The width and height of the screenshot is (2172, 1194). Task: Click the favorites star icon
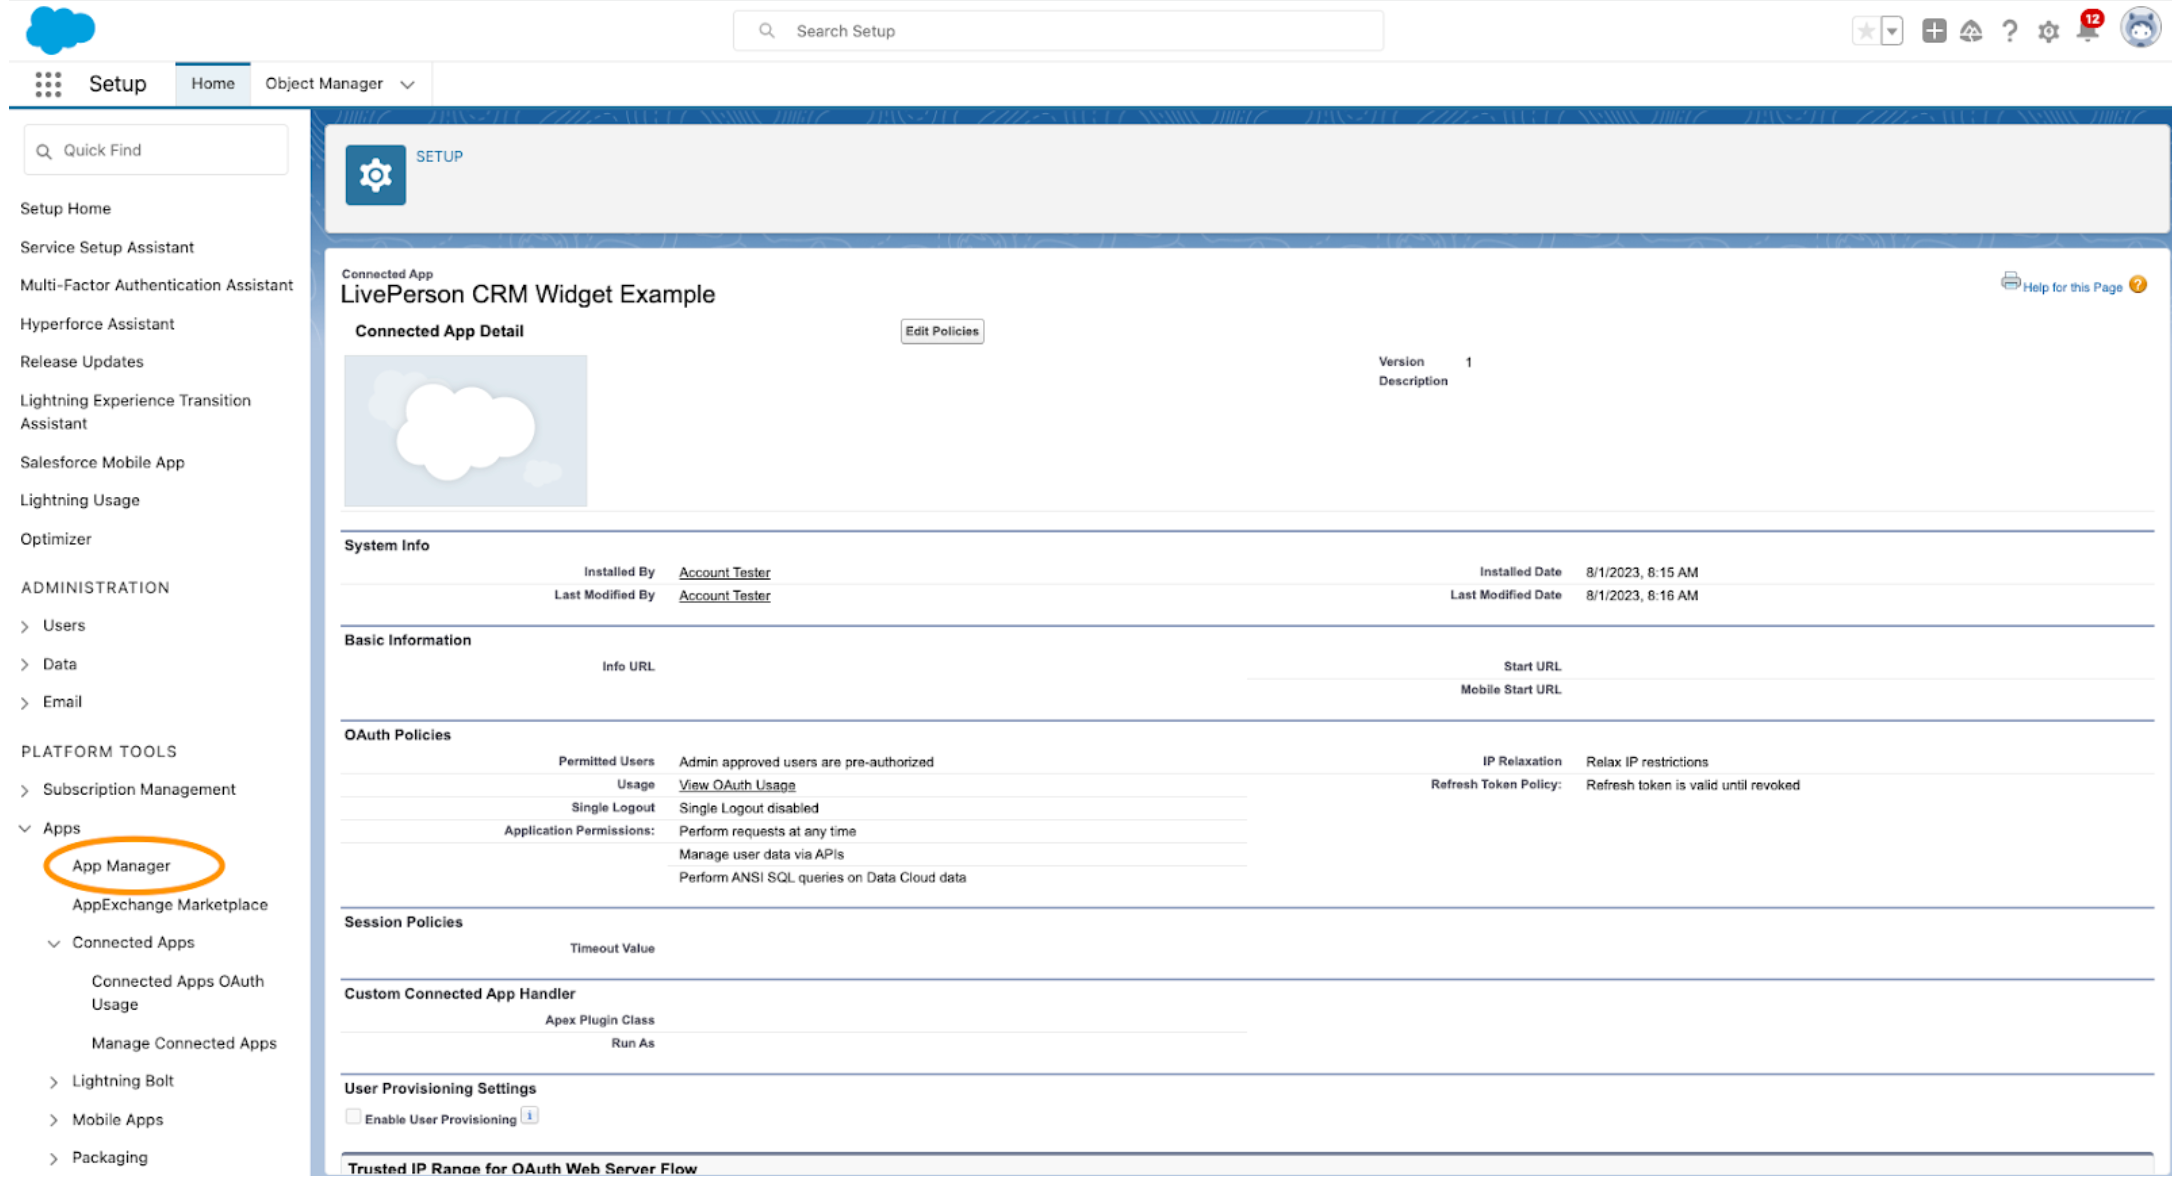1865,31
